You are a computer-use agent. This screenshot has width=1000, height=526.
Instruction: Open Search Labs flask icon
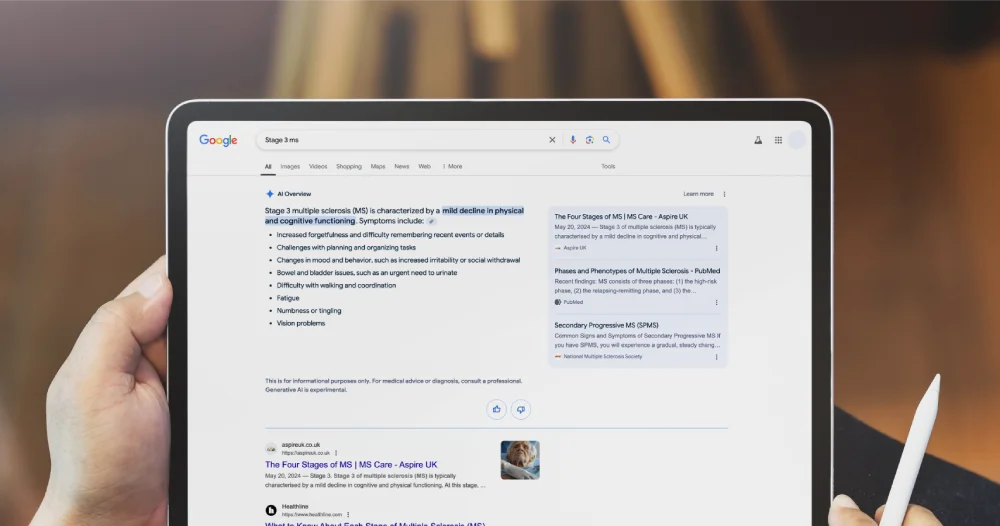758,140
